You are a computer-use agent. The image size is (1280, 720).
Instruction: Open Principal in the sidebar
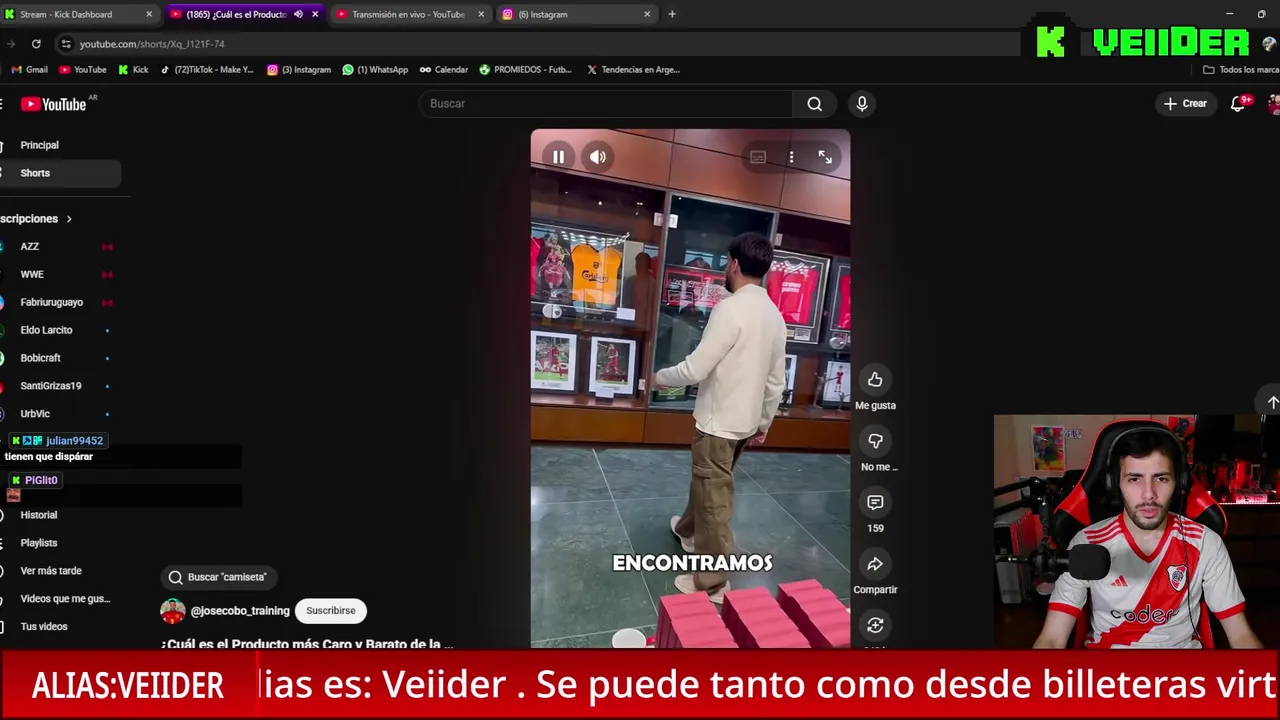click(40, 145)
